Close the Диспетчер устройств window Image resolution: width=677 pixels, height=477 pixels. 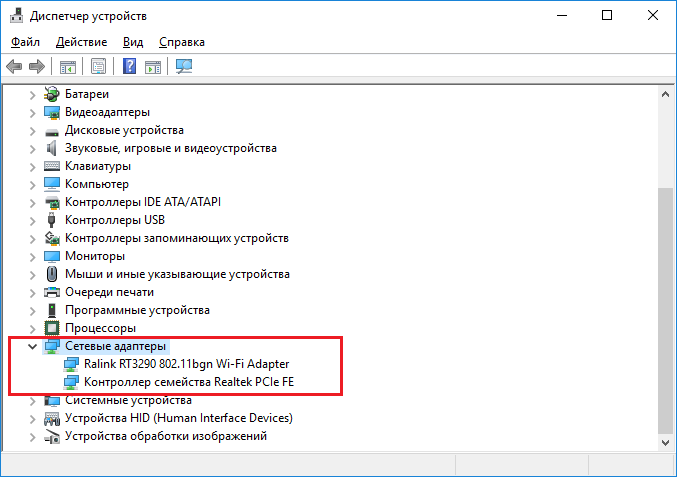pos(653,16)
